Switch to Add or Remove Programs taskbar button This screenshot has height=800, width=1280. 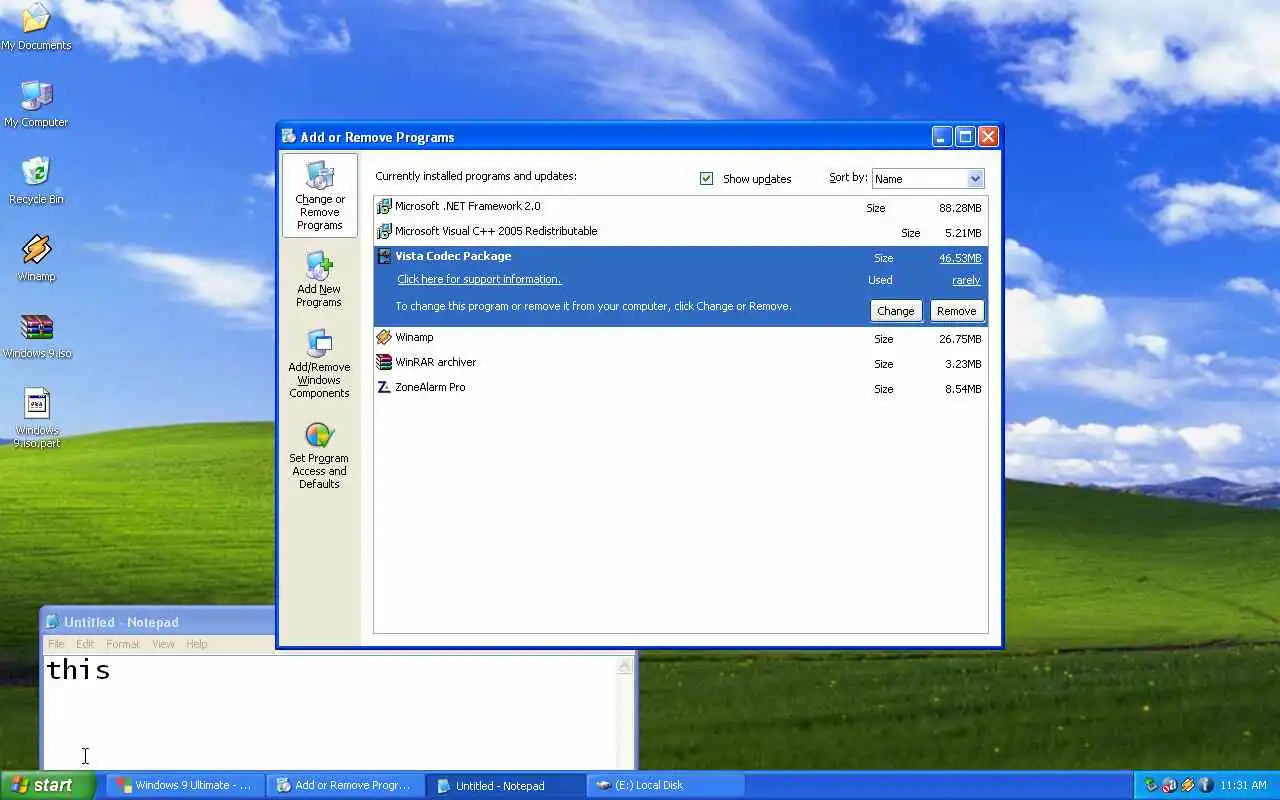coord(346,785)
